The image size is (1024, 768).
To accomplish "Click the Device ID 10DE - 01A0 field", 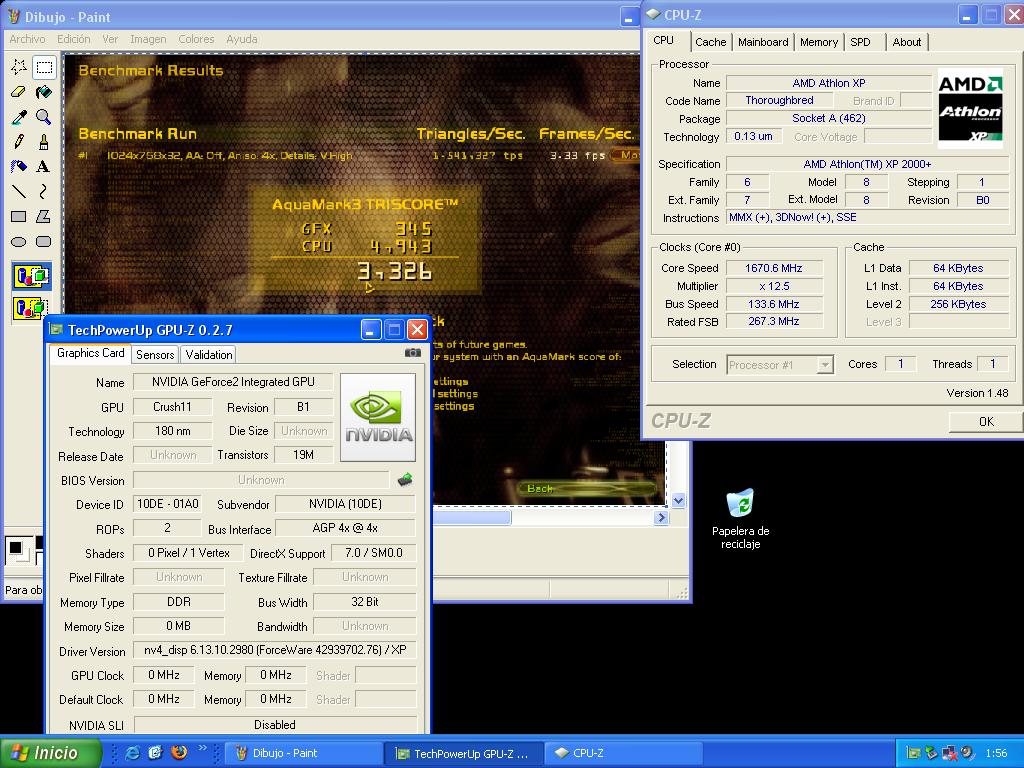I will 167,504.
